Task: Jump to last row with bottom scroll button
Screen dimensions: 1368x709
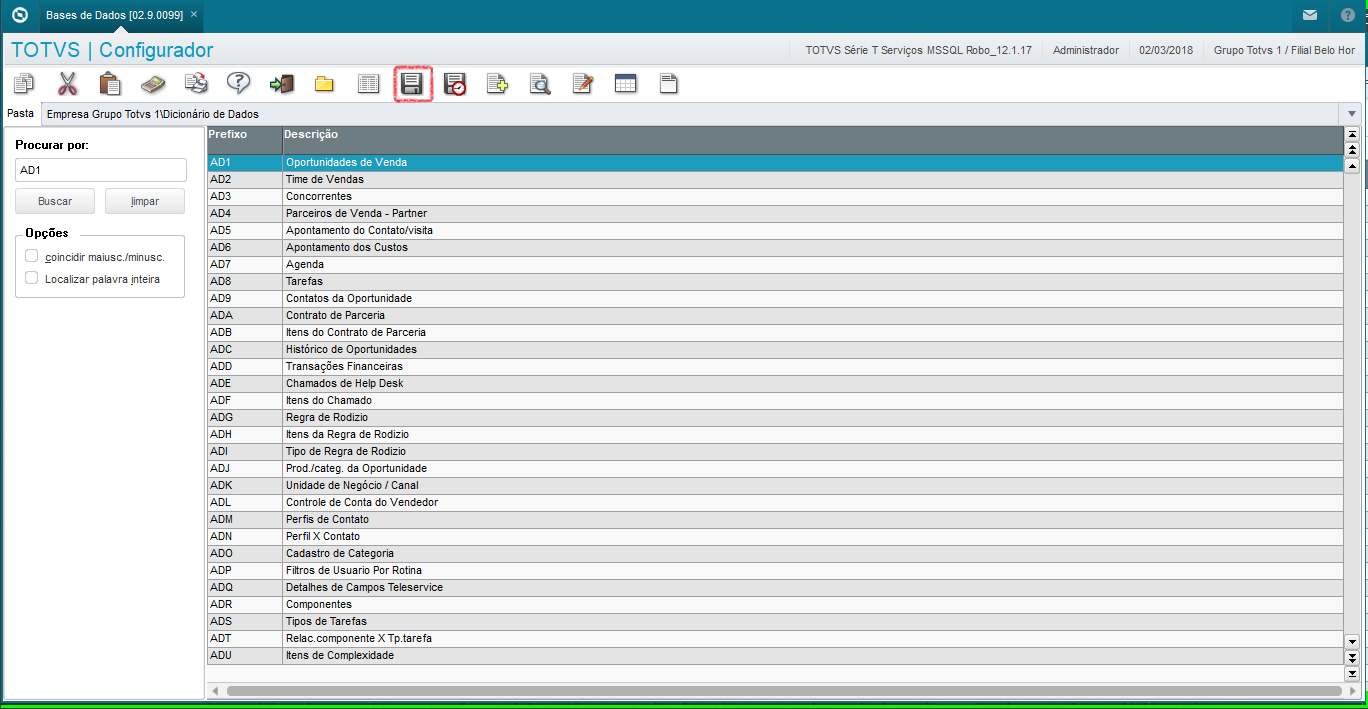Action: [x=1352, y=672]
